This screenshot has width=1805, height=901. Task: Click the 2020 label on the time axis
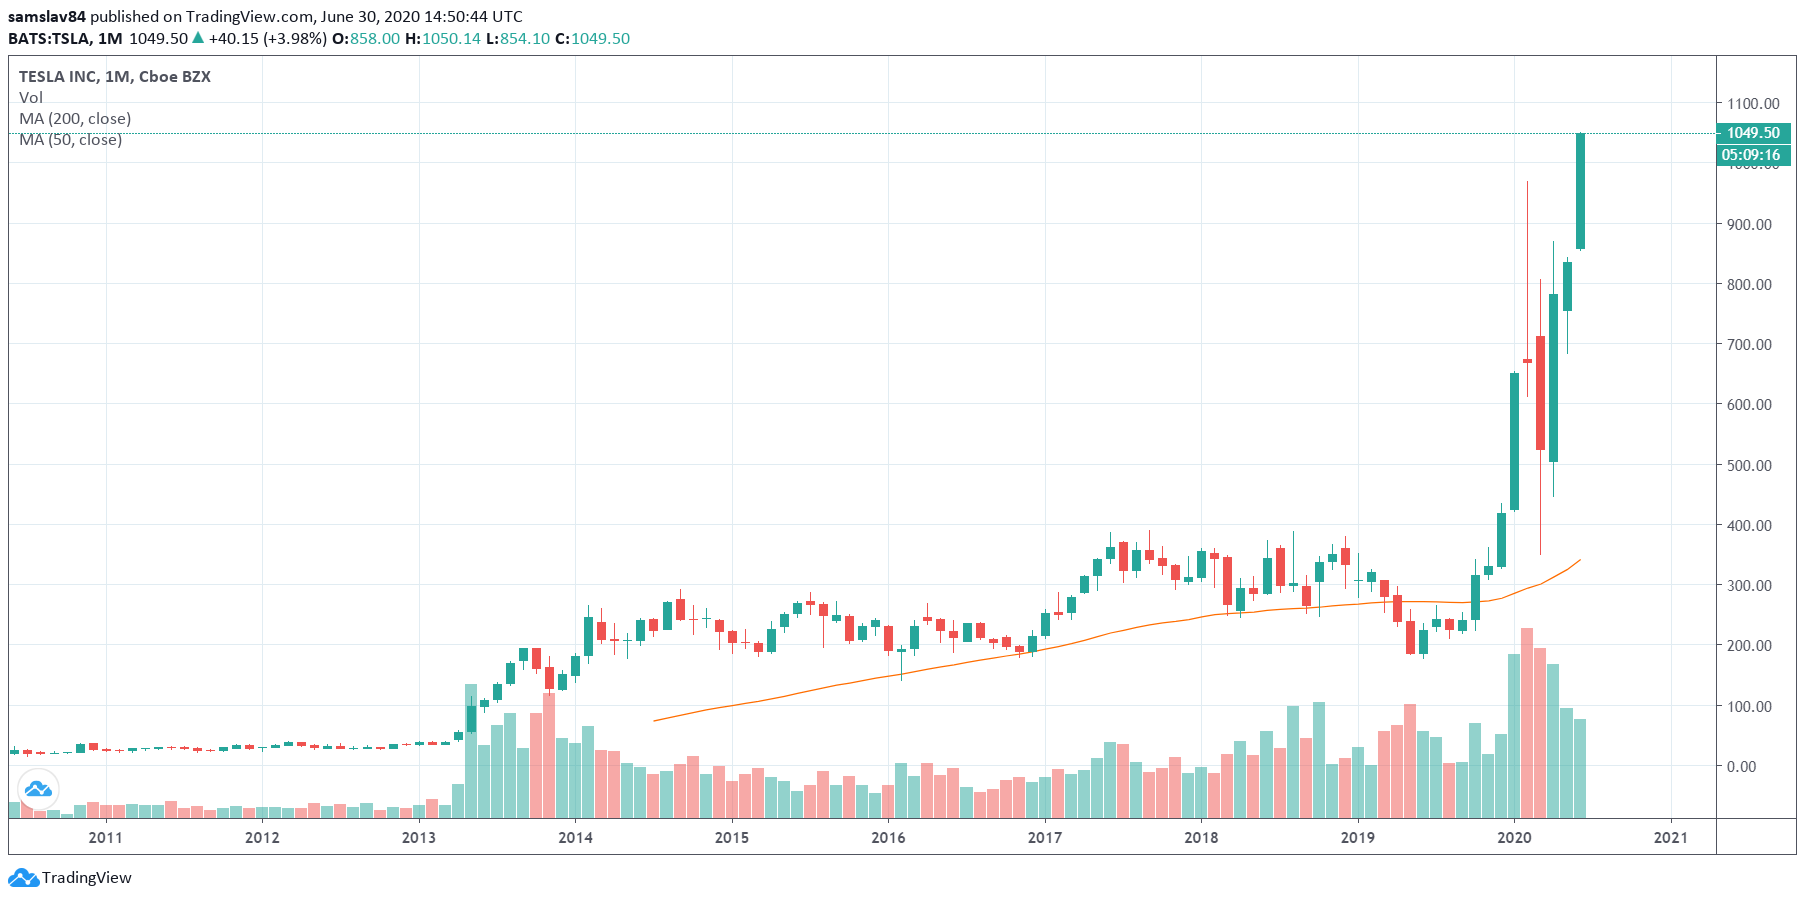pos(1514,837)
